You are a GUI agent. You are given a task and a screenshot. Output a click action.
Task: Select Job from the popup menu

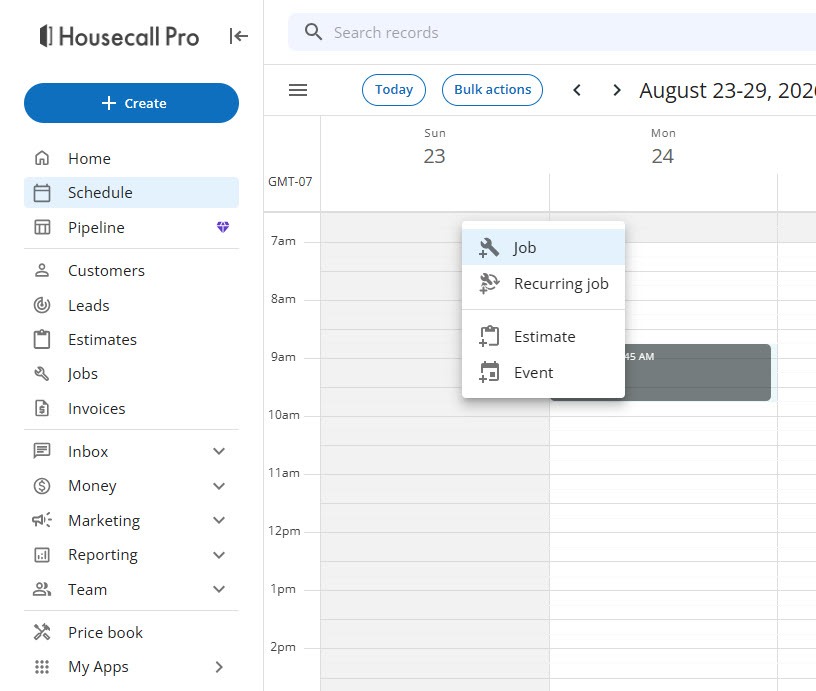pos(543,248)
